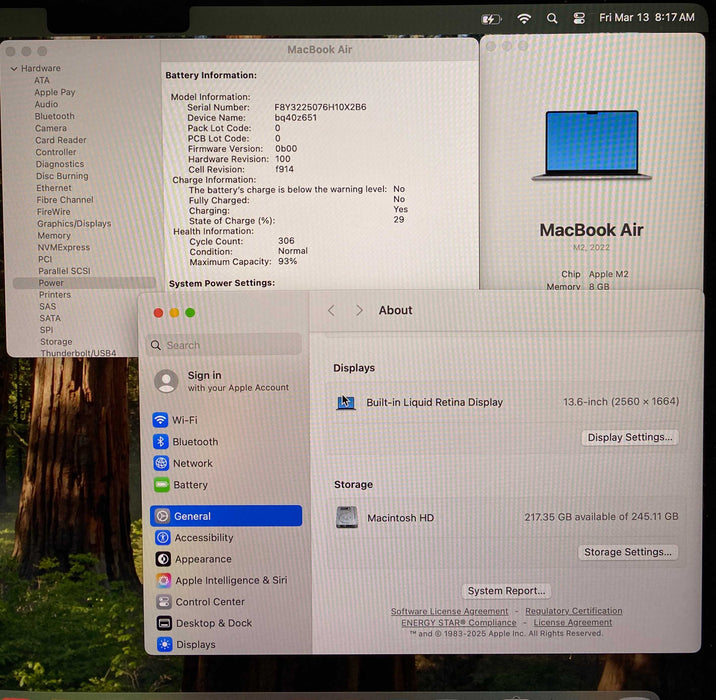Click the Cycle Count value 306
Image resolution: width=716 pixels, height=700 pixels.
tap(286, 241)
